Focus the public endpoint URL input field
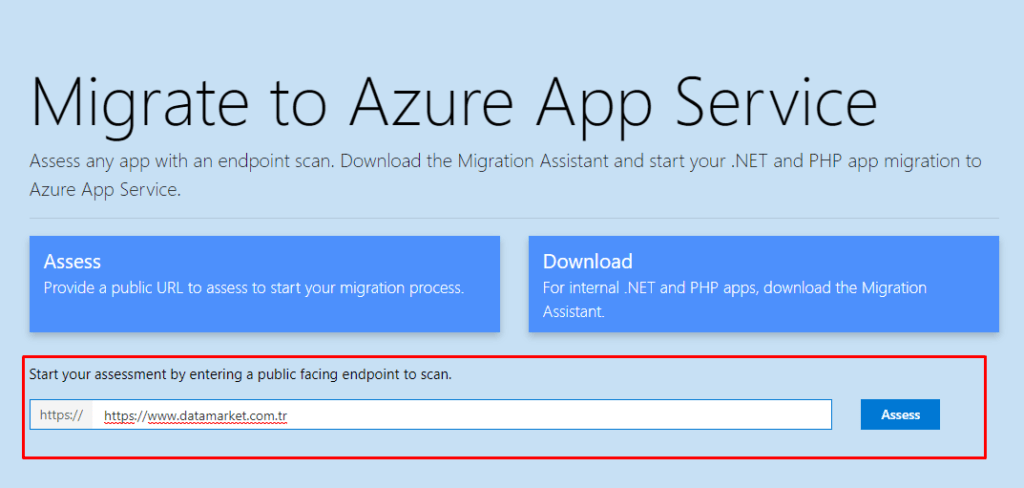 [462, 415]
